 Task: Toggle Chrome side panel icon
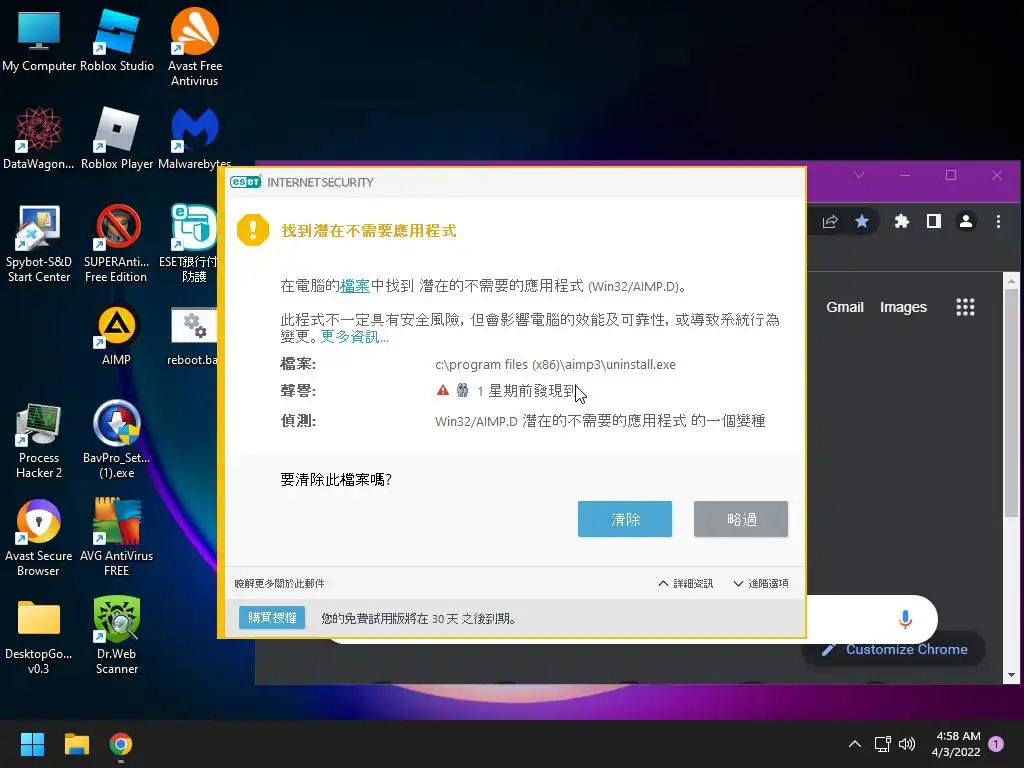934,222
